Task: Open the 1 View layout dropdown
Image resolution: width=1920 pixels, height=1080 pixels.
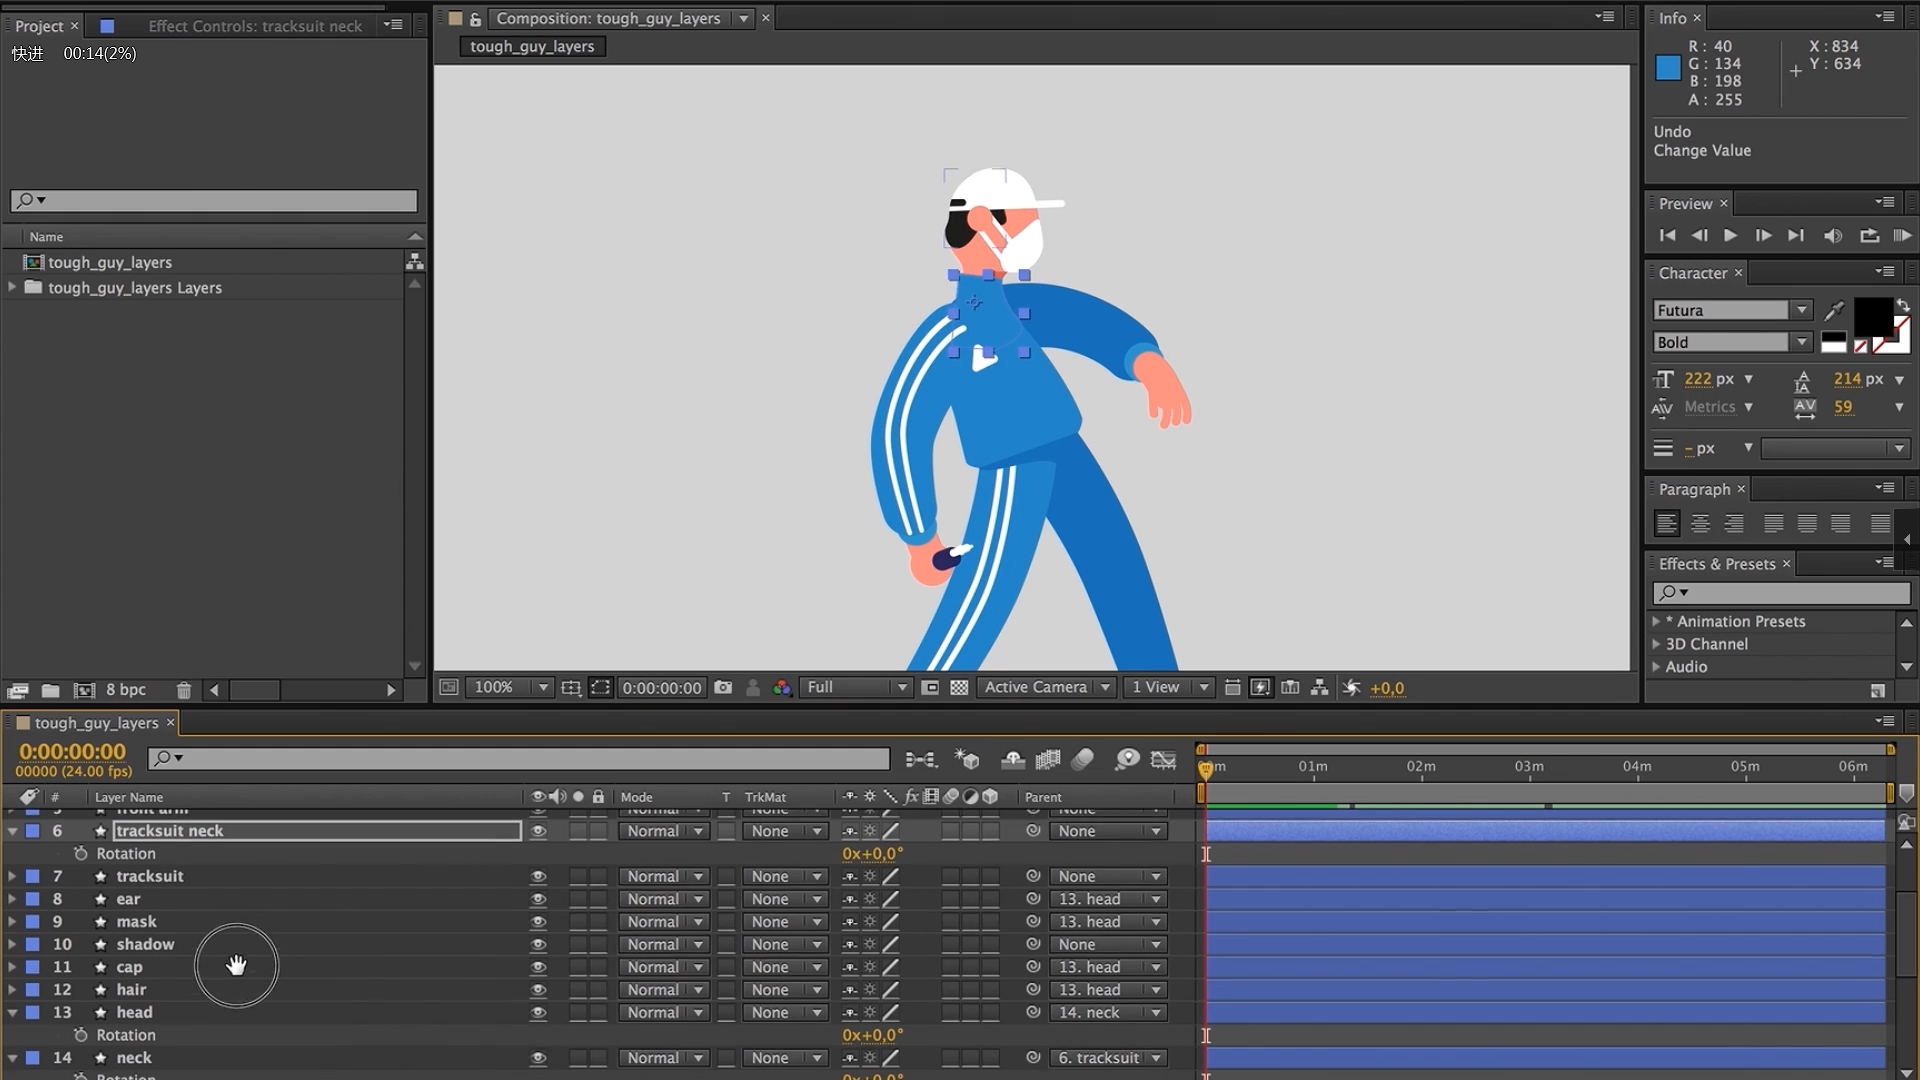Action: click(x=1168, y=688)
